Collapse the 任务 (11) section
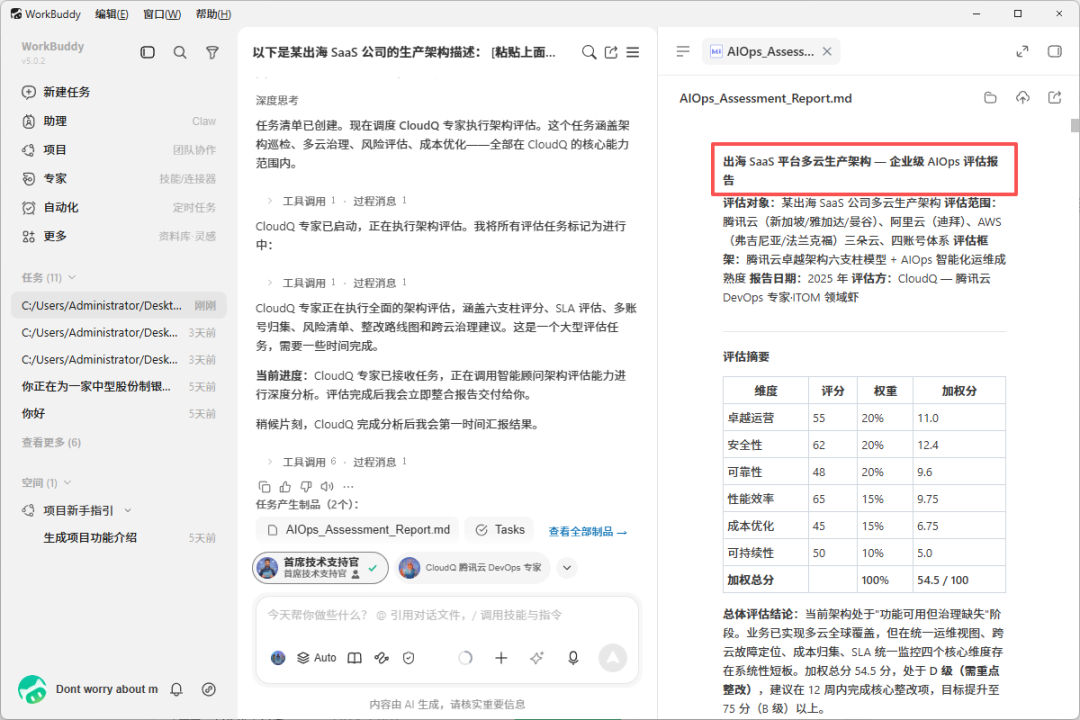Image resolution: width=1080 pixels, height=720 pixels. point(48,278)
